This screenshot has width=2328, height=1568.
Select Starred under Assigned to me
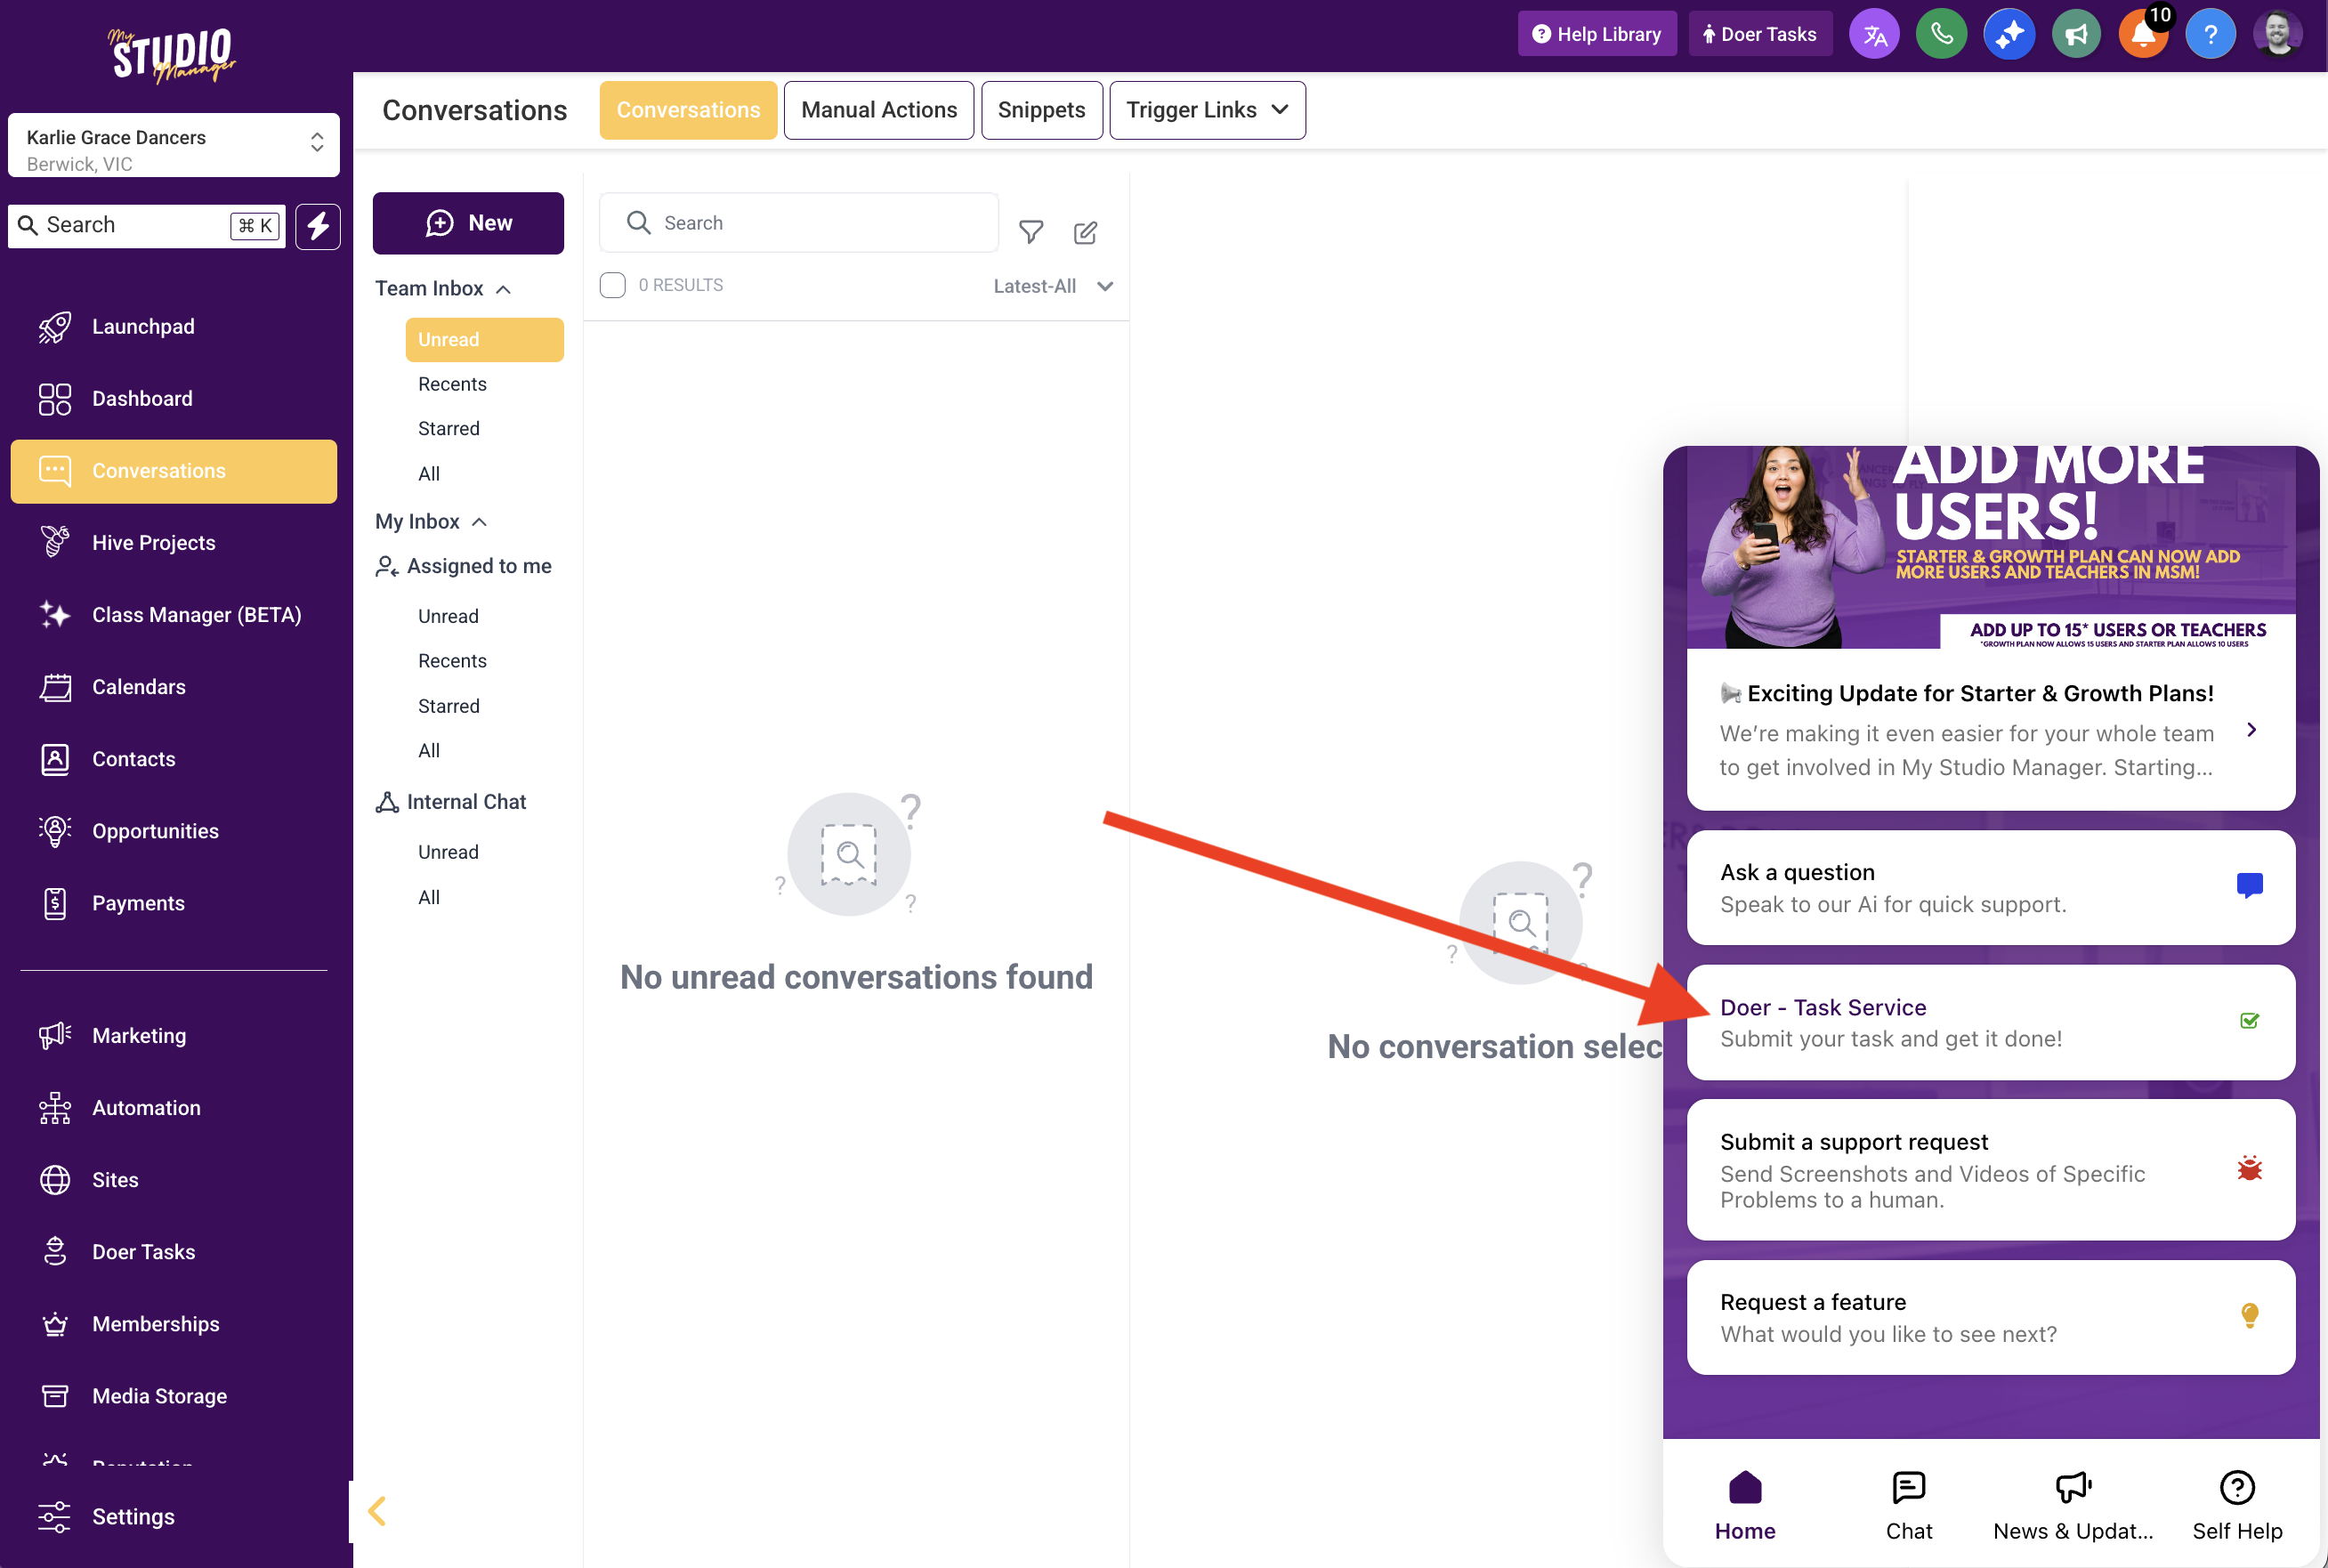point(449,707)
